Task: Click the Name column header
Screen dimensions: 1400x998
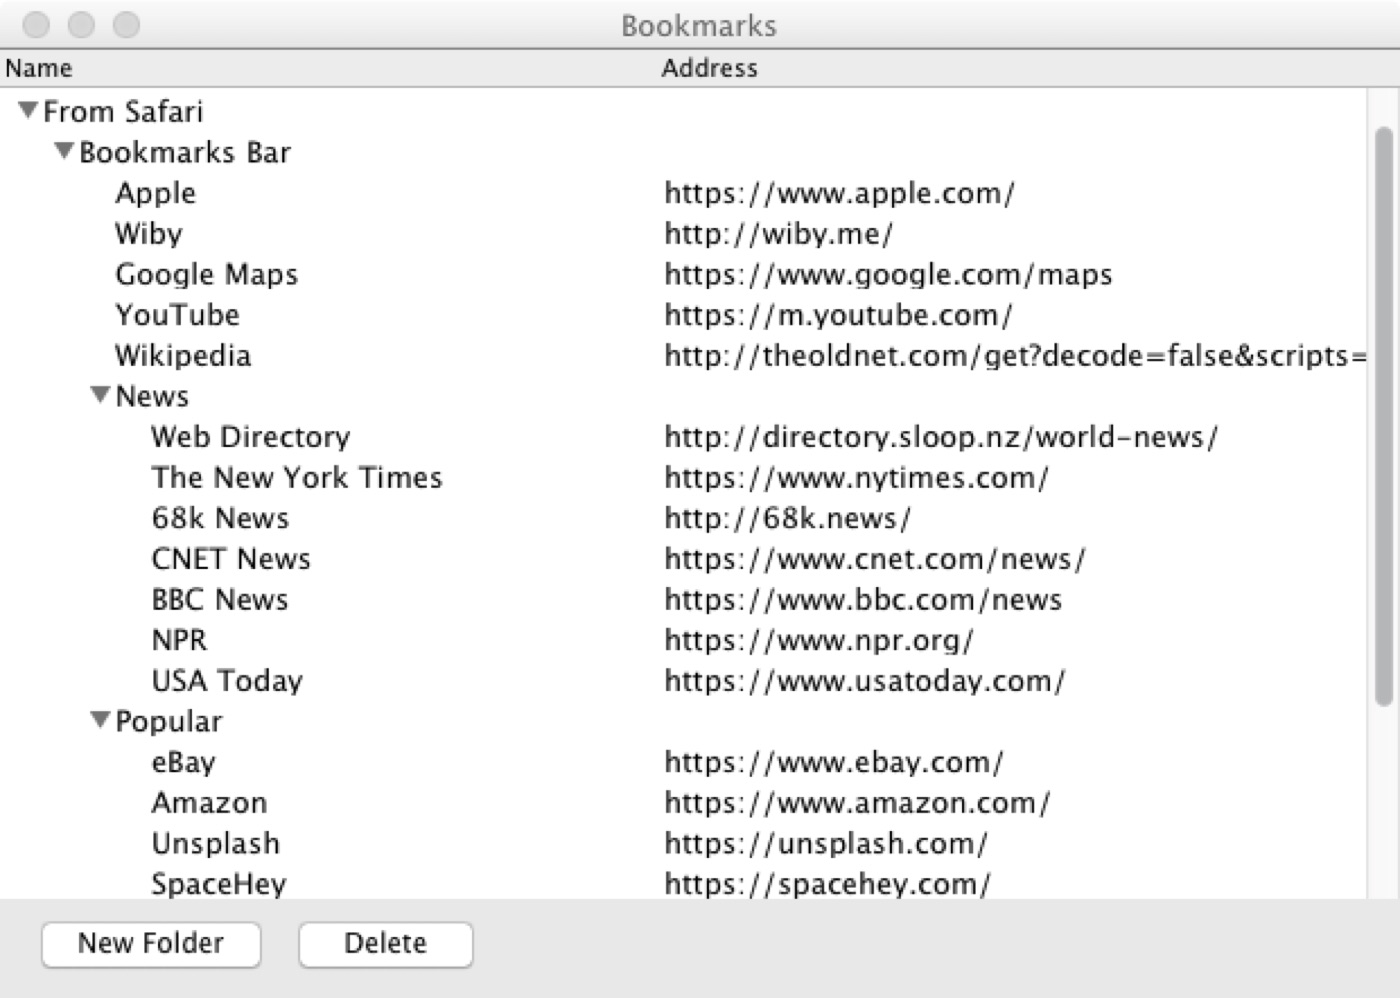Action: point(39,68)
